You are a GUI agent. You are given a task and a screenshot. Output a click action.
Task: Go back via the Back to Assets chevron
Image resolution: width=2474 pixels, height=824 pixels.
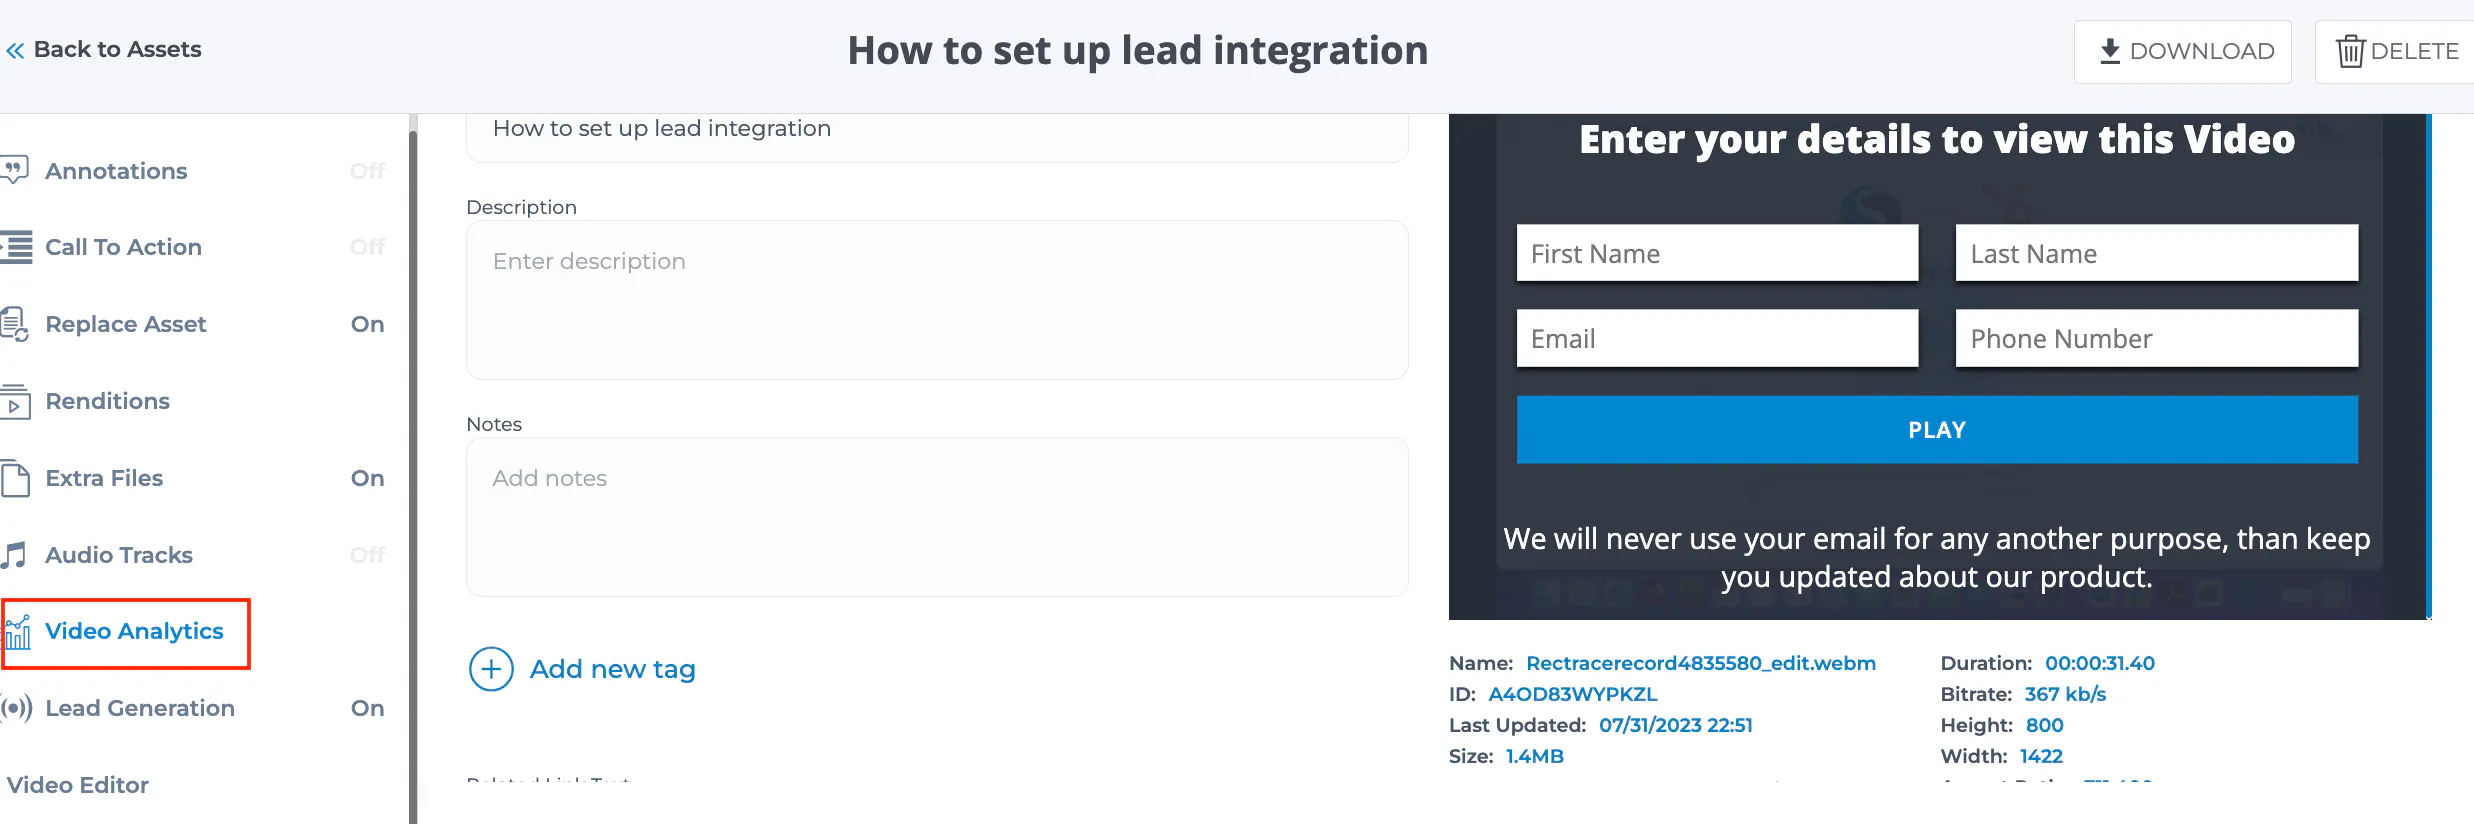15,50
